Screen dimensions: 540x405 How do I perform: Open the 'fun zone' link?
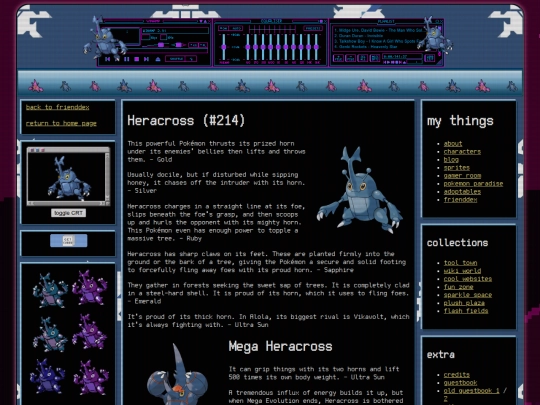[458, 287]
